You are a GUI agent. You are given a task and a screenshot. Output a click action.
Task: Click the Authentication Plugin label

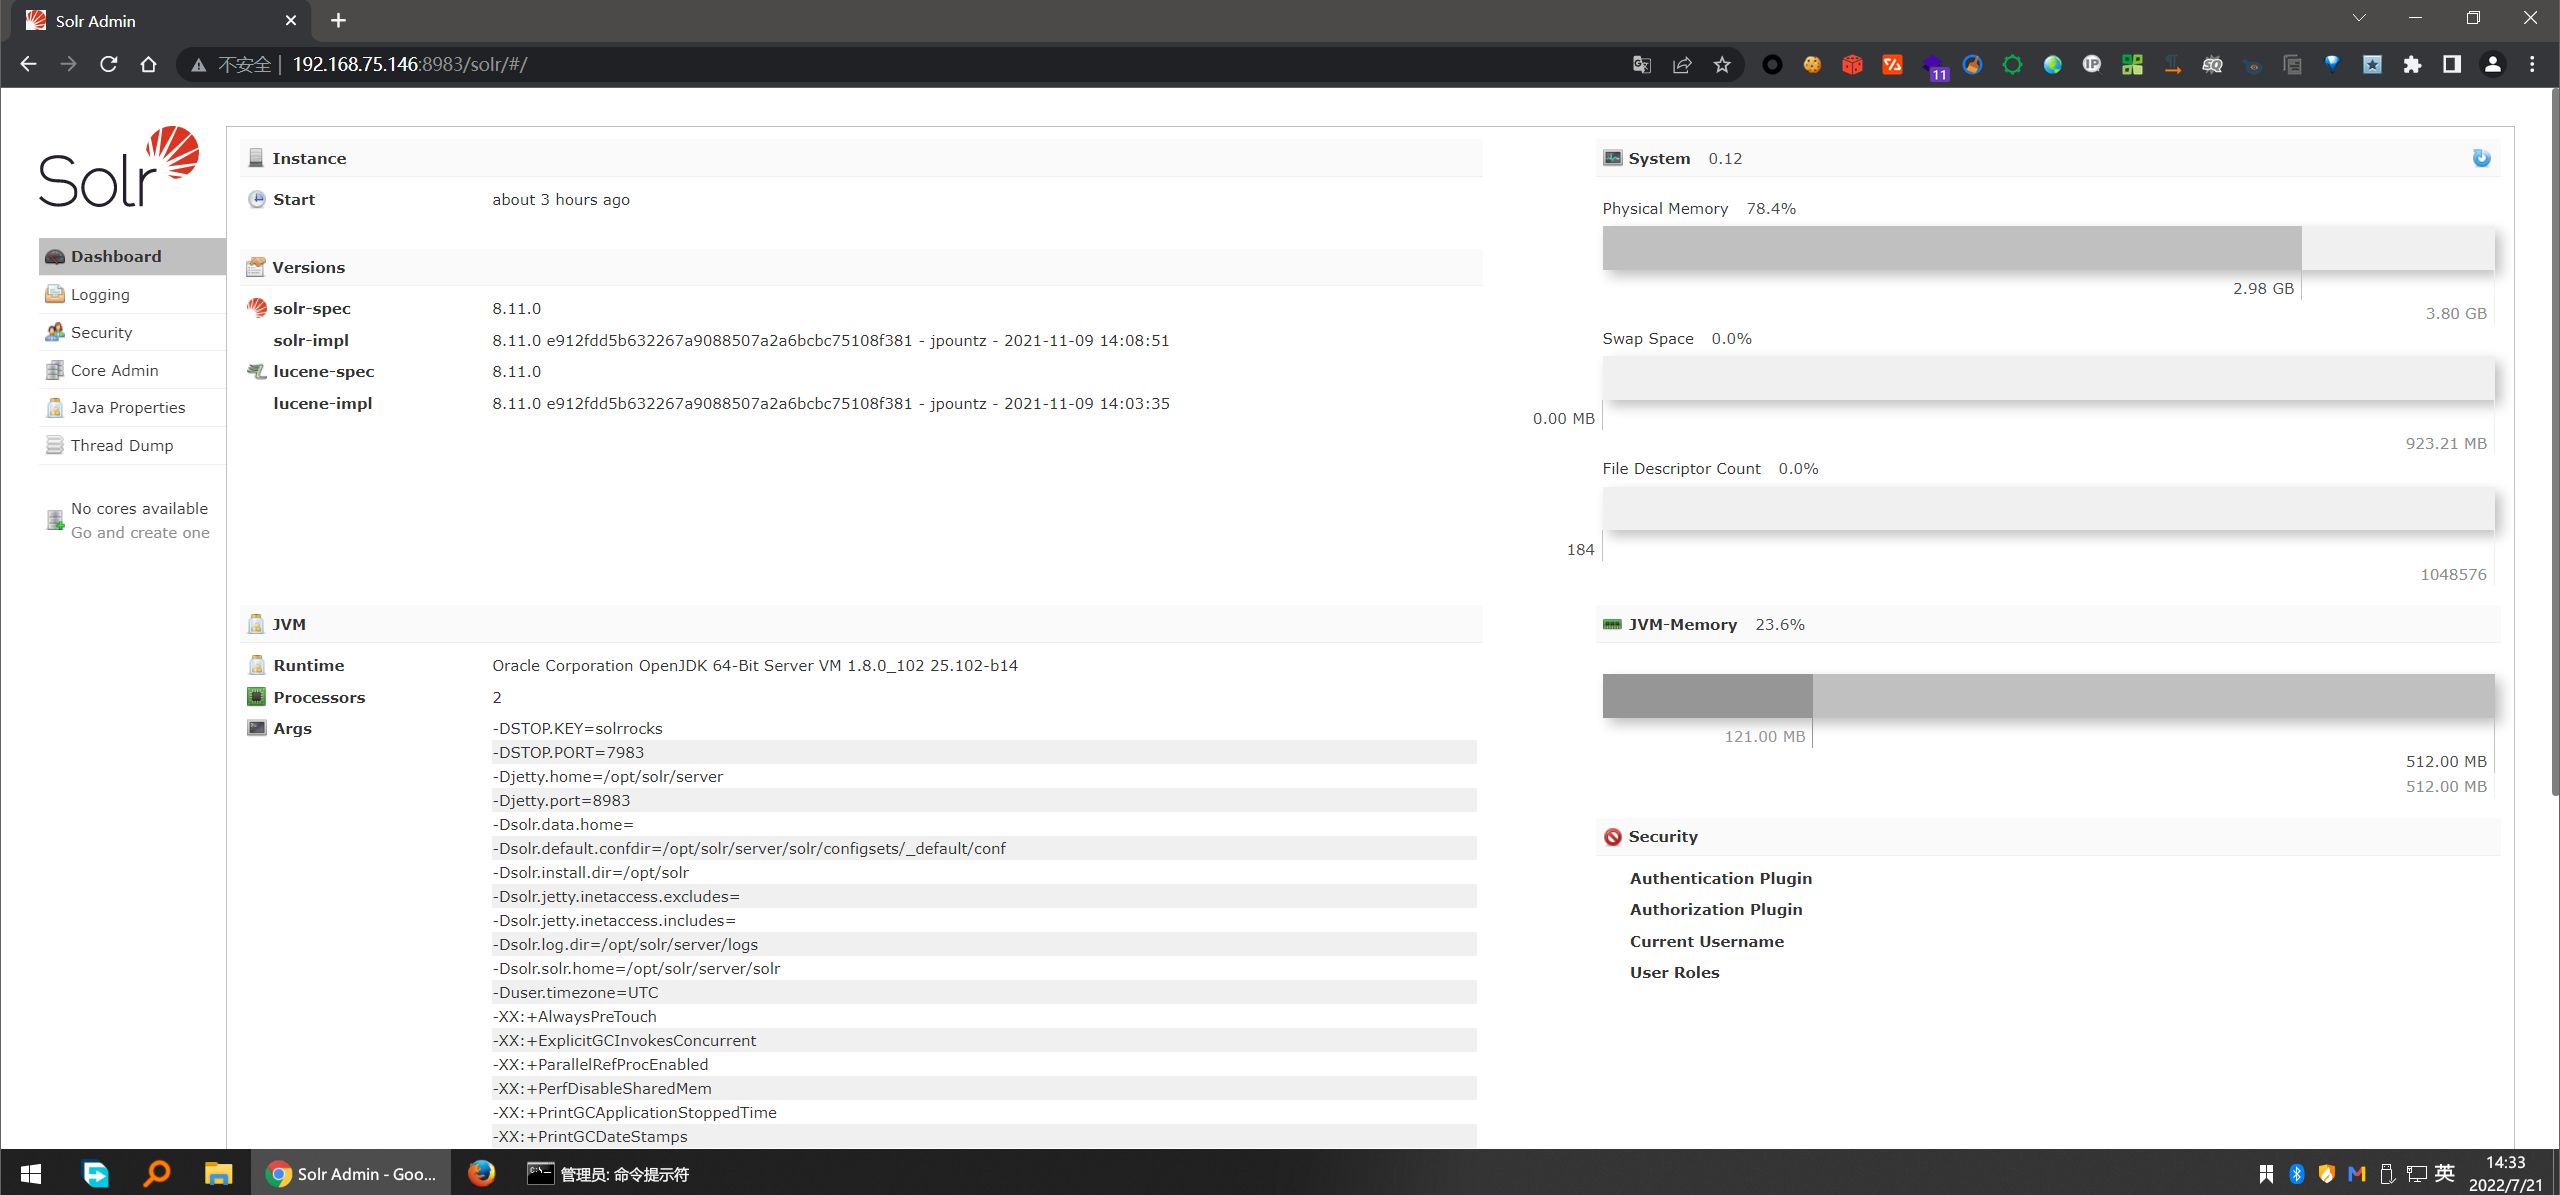point(1720,878)
